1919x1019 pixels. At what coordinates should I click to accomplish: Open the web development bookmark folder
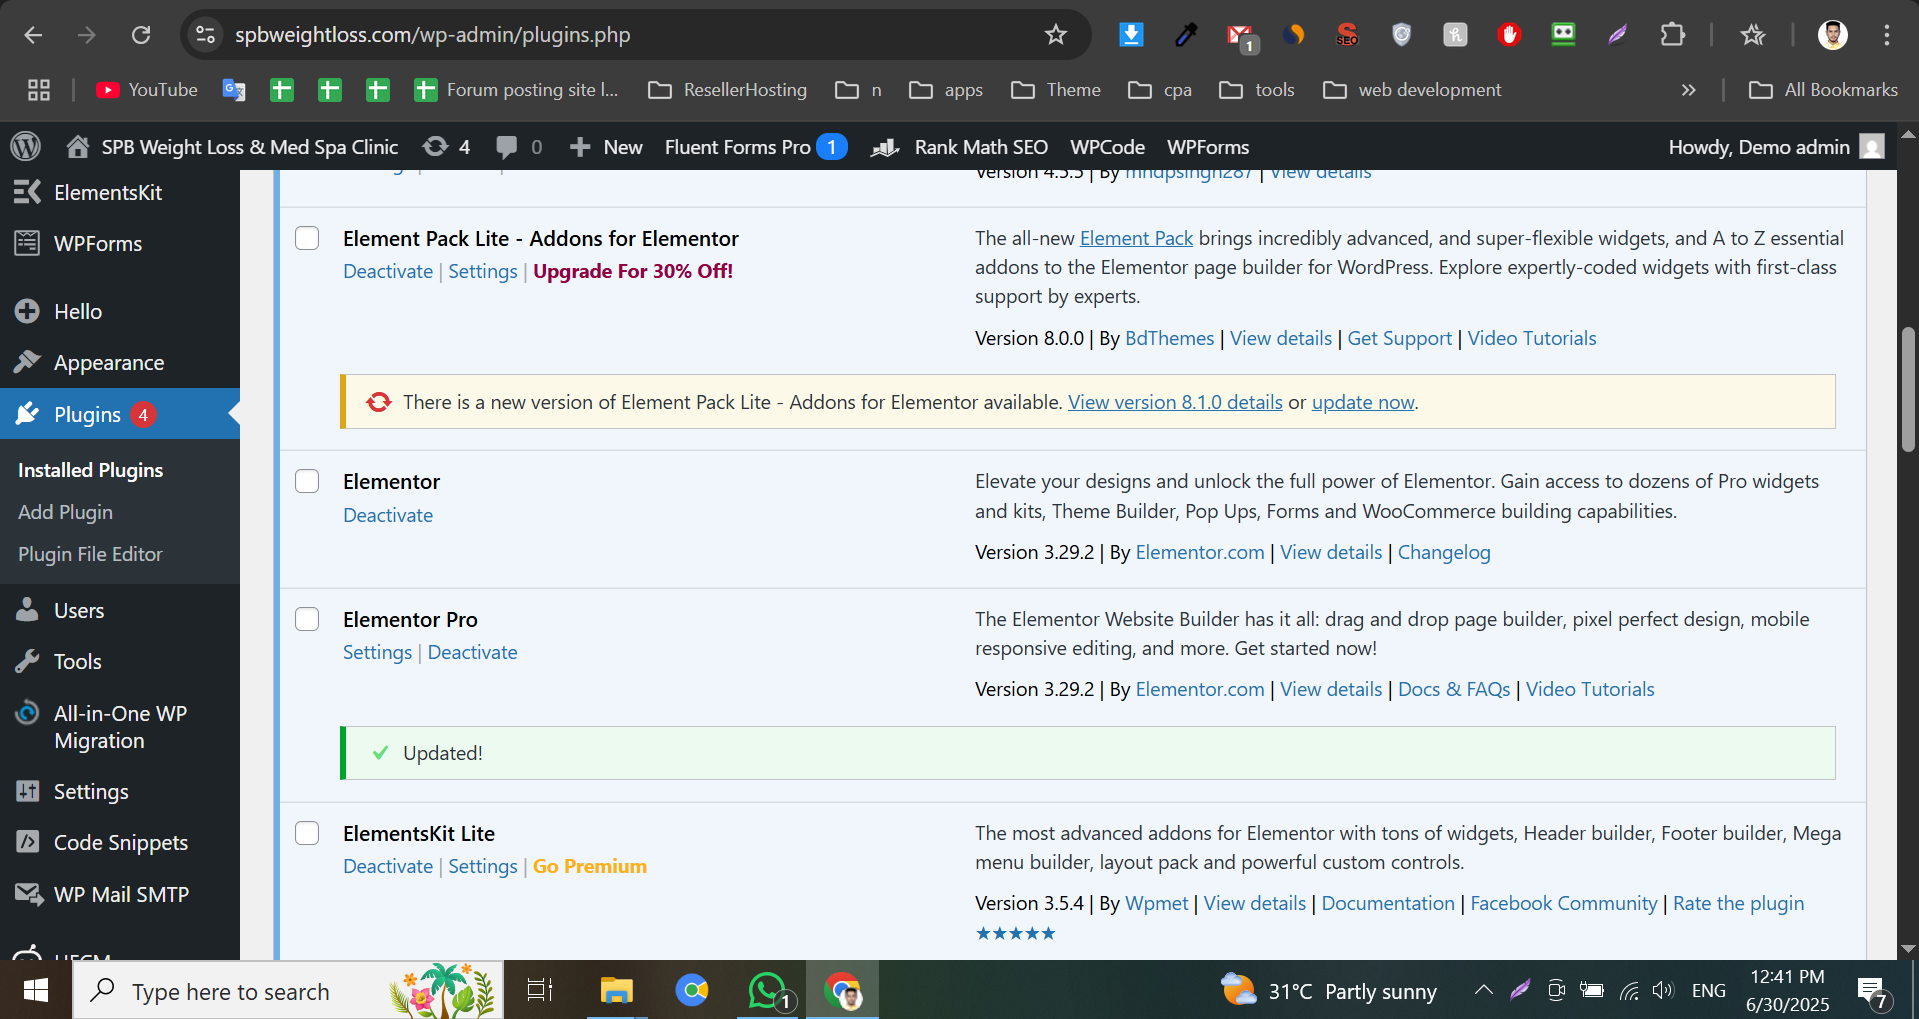pyautogui.click(x=1412, y=90)
